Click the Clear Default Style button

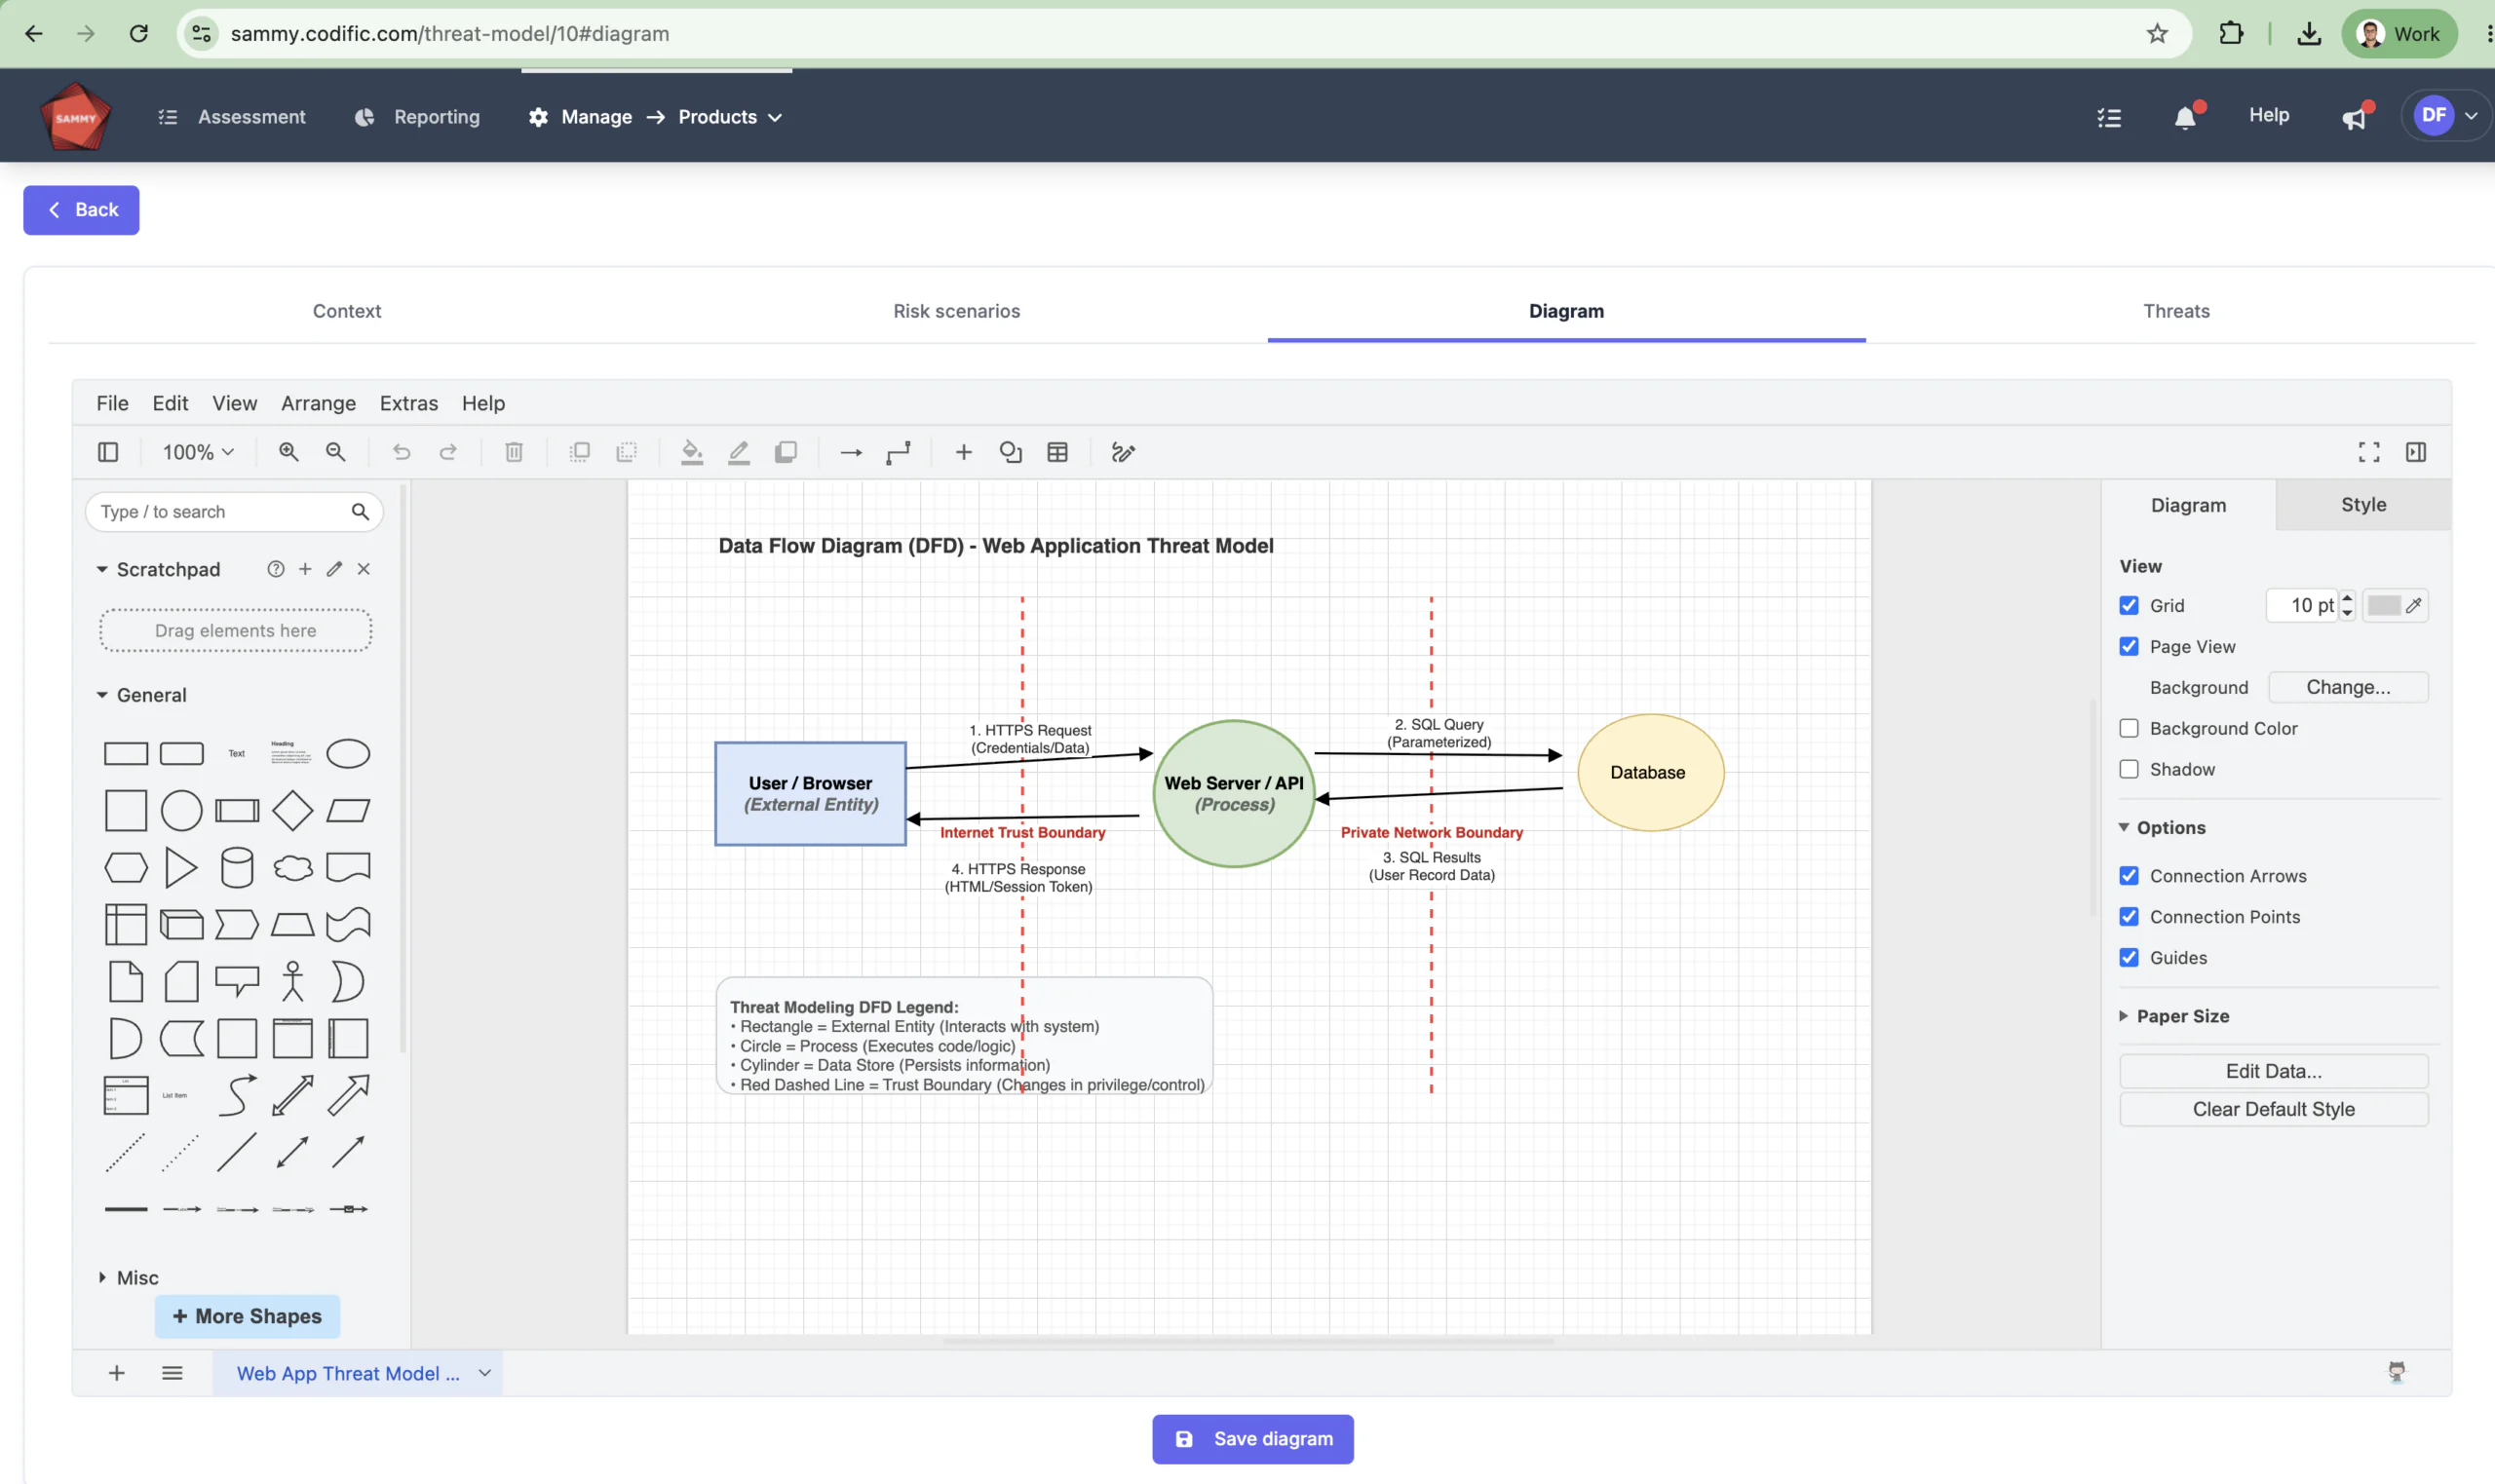(x=2273, y=1109)
